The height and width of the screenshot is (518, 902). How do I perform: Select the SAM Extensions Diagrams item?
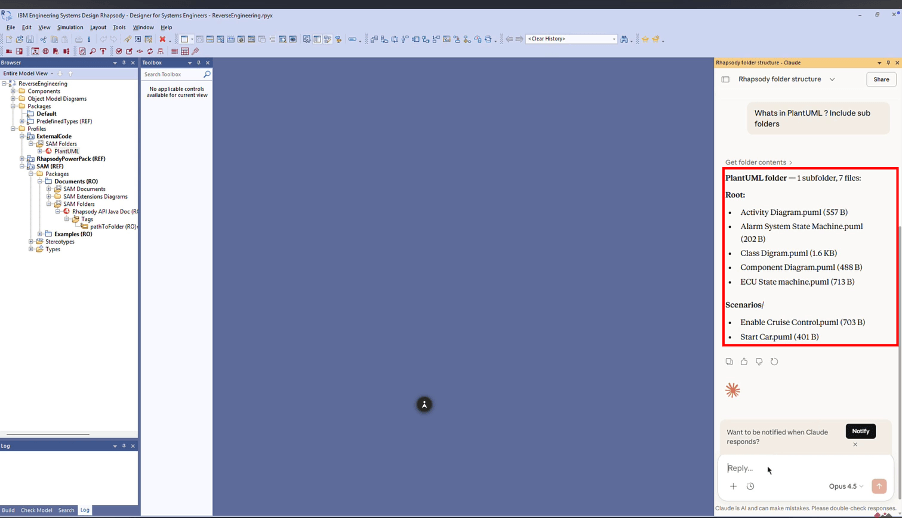(95, 196)
